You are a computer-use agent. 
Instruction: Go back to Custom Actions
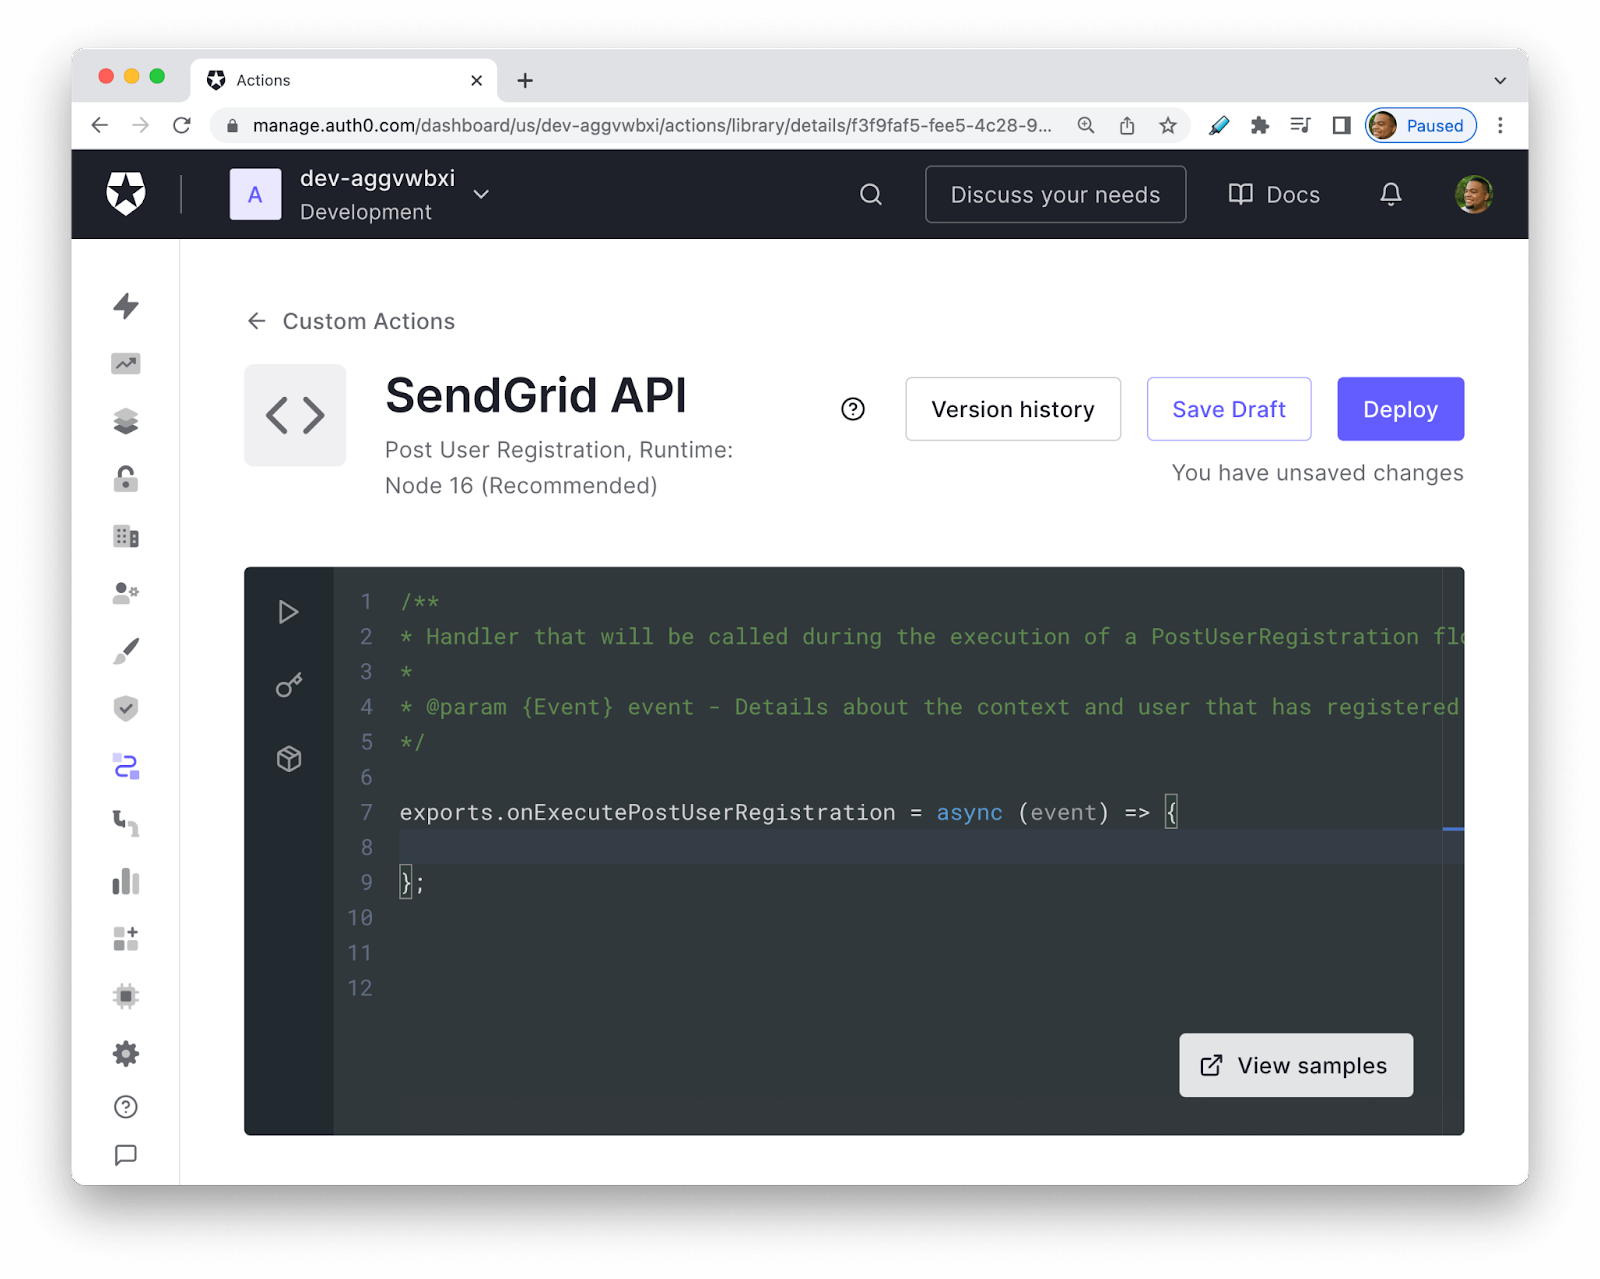click(350, 321)
